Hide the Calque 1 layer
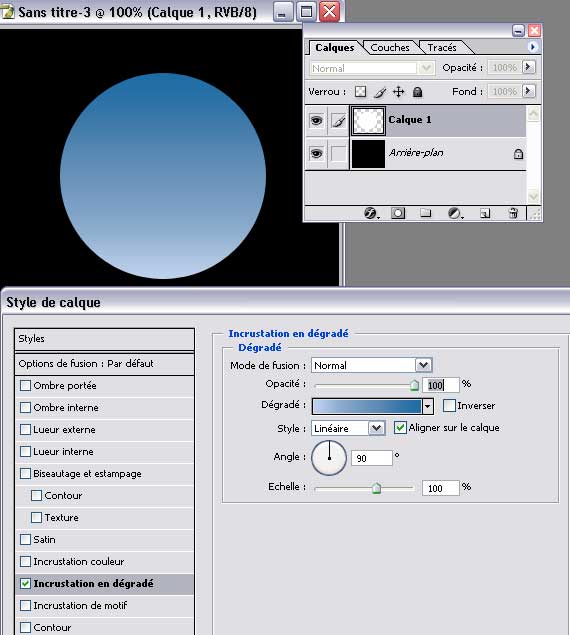This screenshot has height=635, width=570. pyautogui.click(x=316, y=120)
